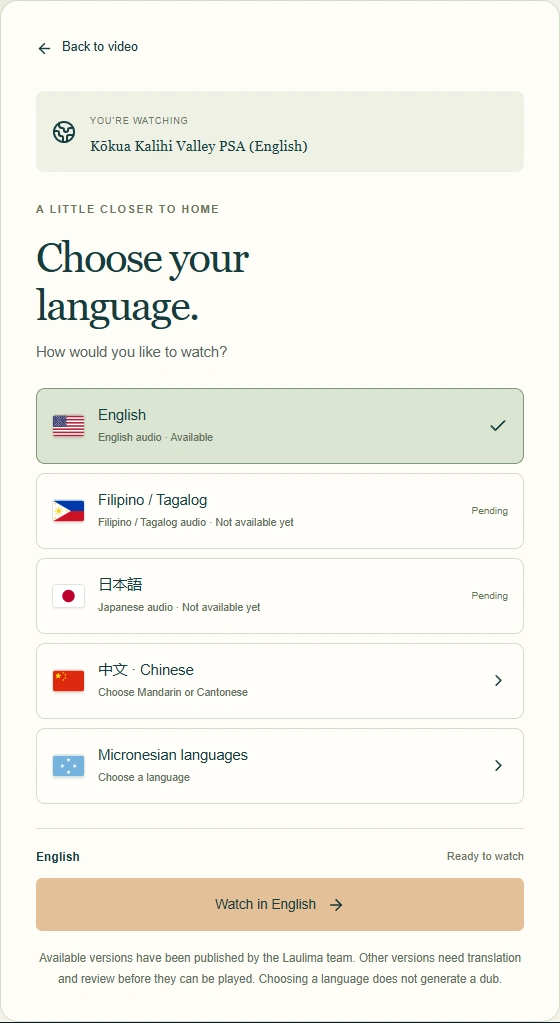This screenshot has width=560, height=1023.
Task: Click the bold English selection summary label
Action: pyautogui.click(x=58, y=857)
